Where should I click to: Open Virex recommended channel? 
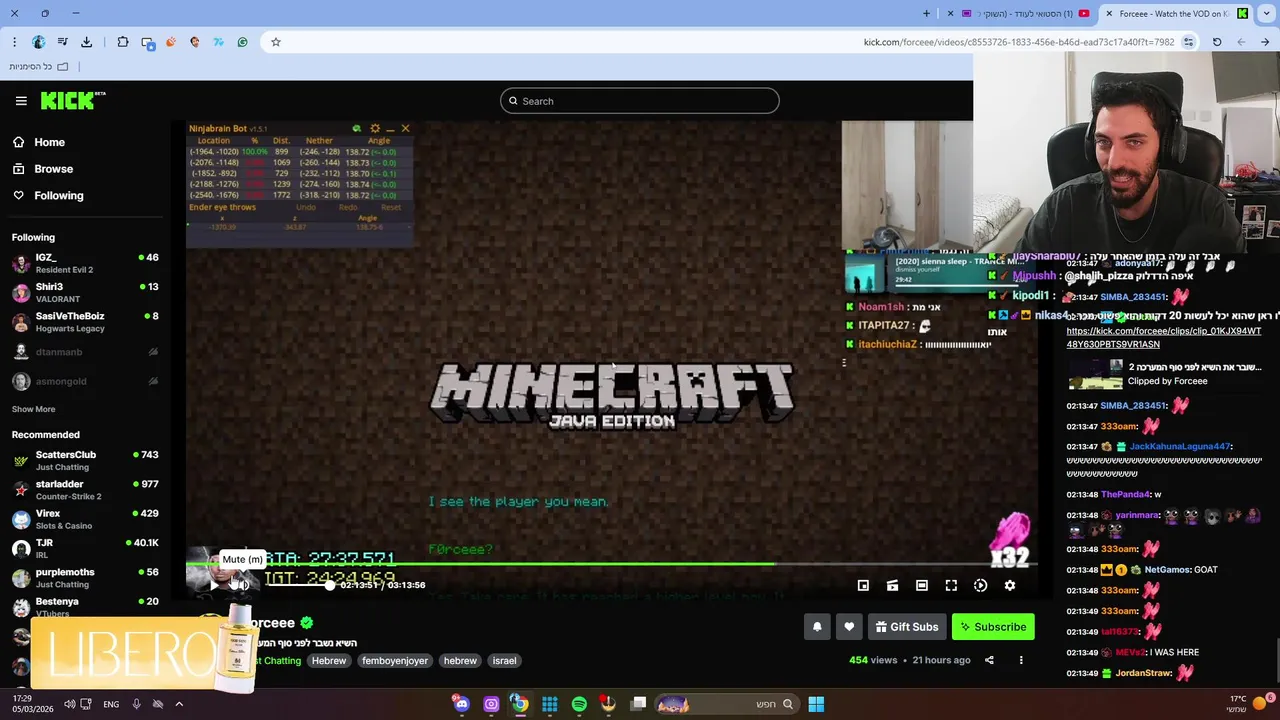(x=85, y=519)
